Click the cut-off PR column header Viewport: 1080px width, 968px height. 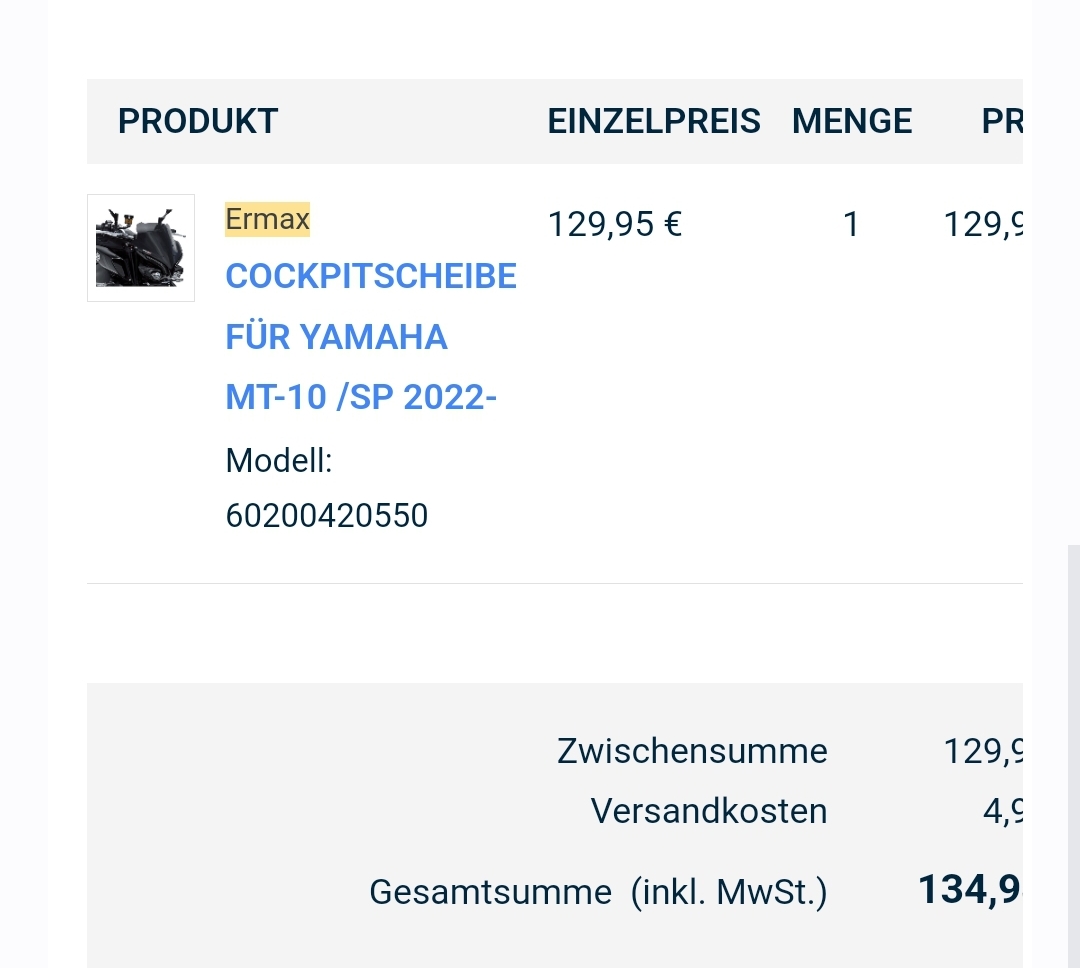pyautogui.click(x=1002, y=122)
